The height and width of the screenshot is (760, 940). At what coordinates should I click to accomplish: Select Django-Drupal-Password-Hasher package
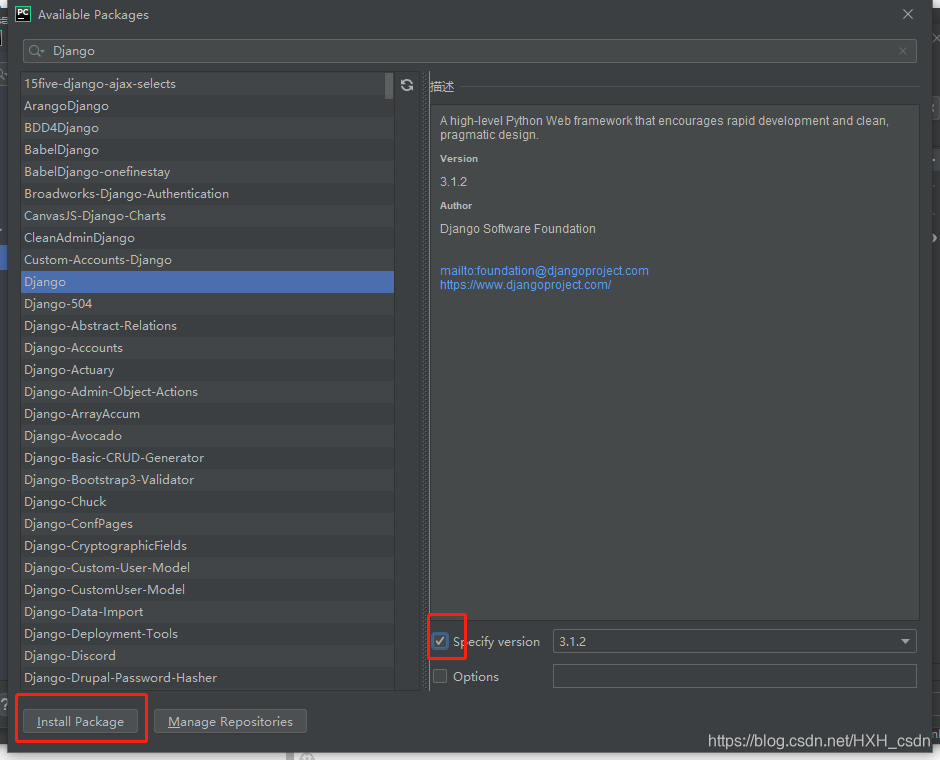pos(207,678)
